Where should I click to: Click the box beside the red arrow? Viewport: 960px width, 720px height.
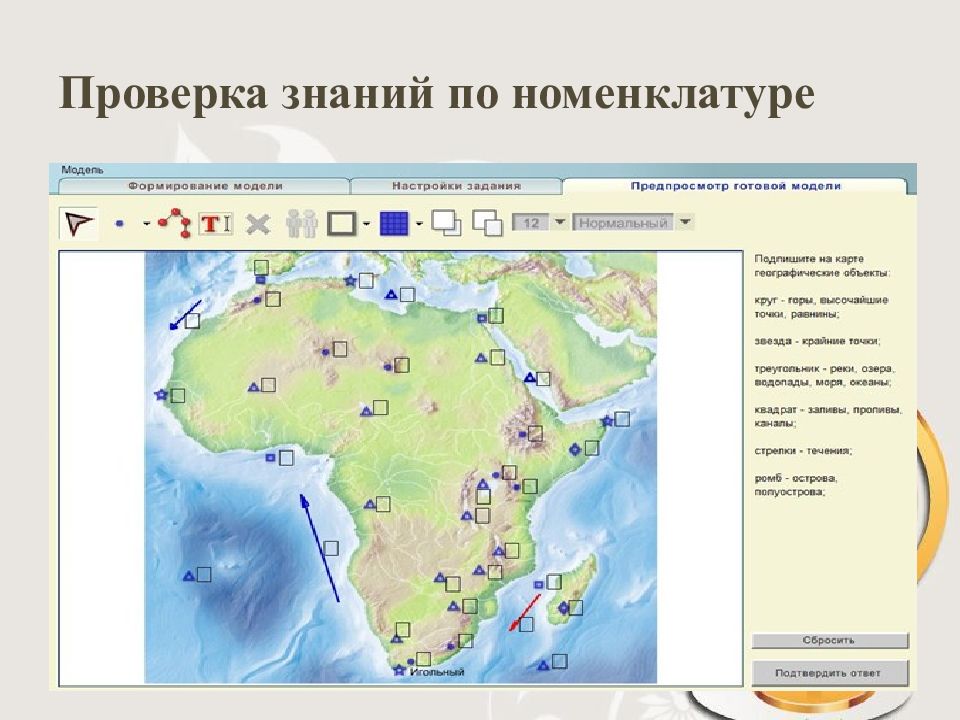[526, 624]
